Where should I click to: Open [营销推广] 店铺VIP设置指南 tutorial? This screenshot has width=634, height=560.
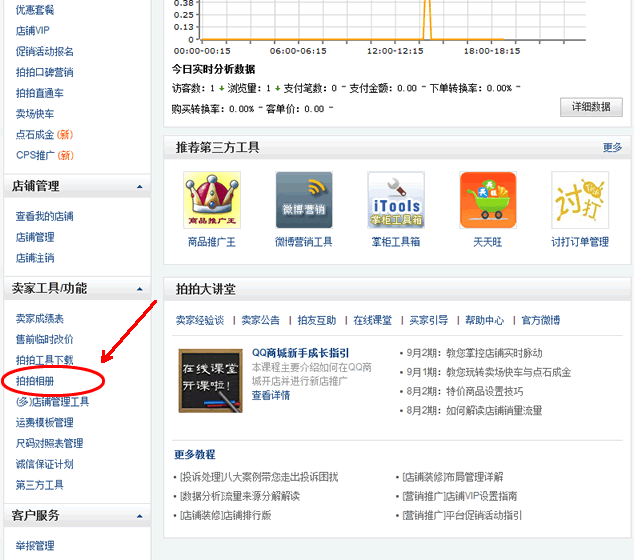click(459, 496)
